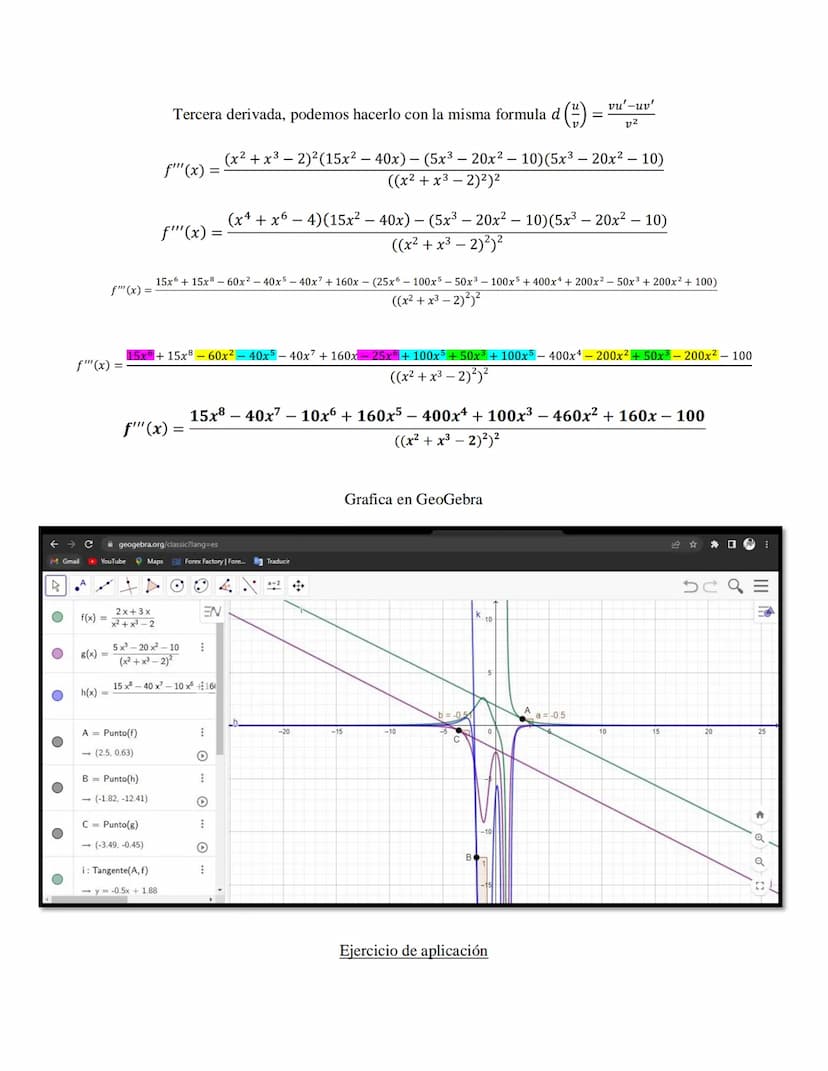Zoom out of the graphics view
This screenshot has height=1071, width=828.
[760, 862]
